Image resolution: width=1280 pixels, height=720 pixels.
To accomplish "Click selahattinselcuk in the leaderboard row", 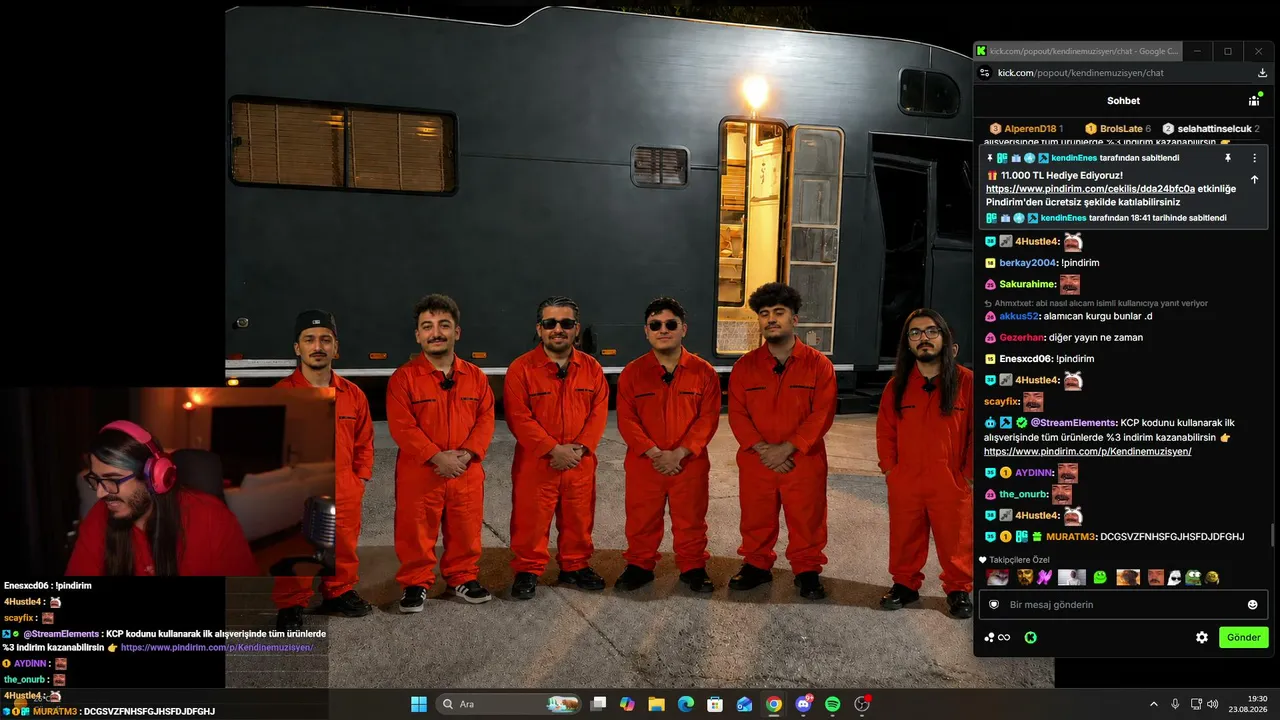I will tap(1214, 129).
